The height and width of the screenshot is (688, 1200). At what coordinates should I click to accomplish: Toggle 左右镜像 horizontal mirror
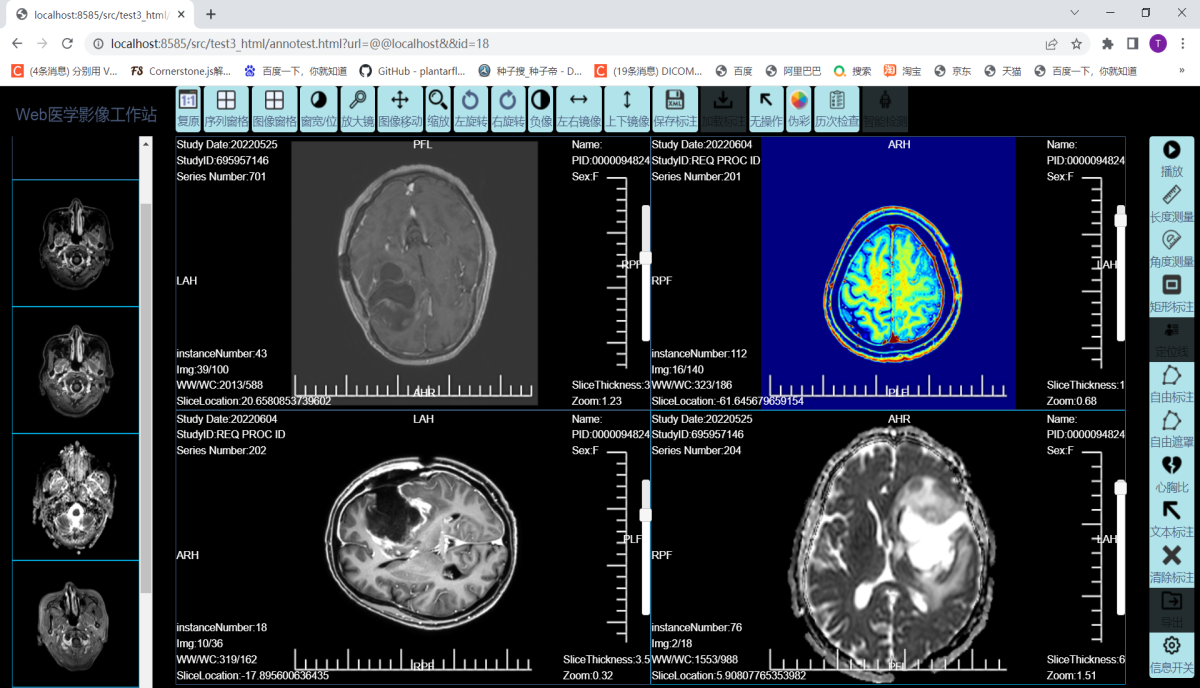[579, 109]
